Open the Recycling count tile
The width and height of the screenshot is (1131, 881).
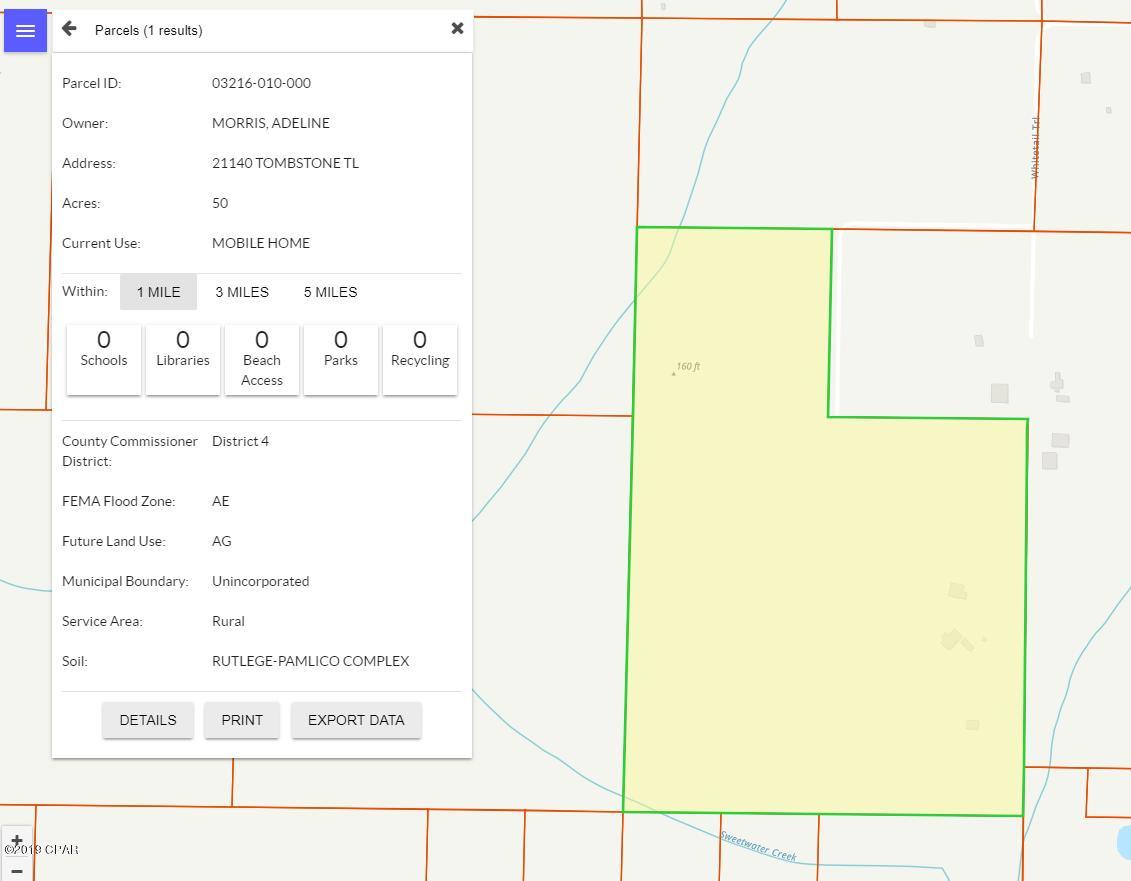click(x=419, y=358)
